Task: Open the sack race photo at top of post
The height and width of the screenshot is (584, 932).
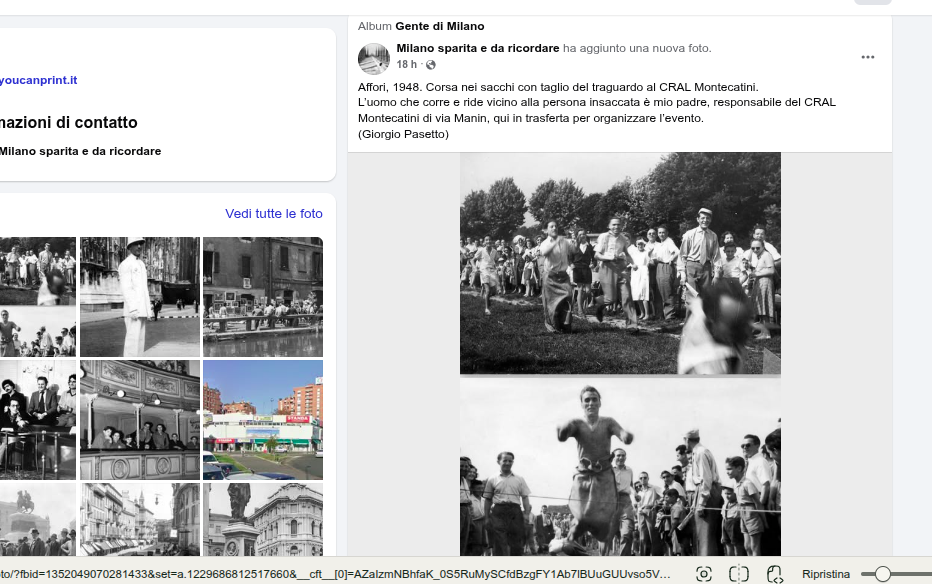Action: pyautogui.click(x=620, y=263)
